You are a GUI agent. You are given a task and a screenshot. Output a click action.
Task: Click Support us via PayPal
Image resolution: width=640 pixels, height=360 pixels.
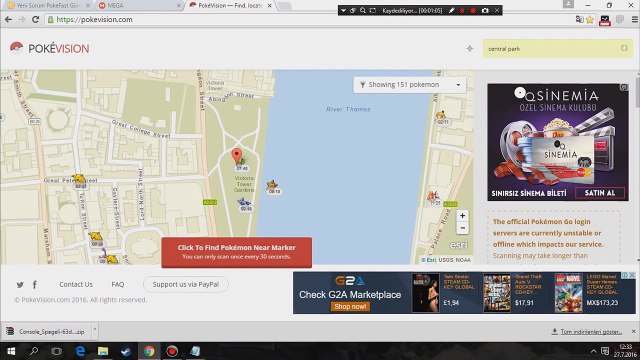click(x=186, y=284)
